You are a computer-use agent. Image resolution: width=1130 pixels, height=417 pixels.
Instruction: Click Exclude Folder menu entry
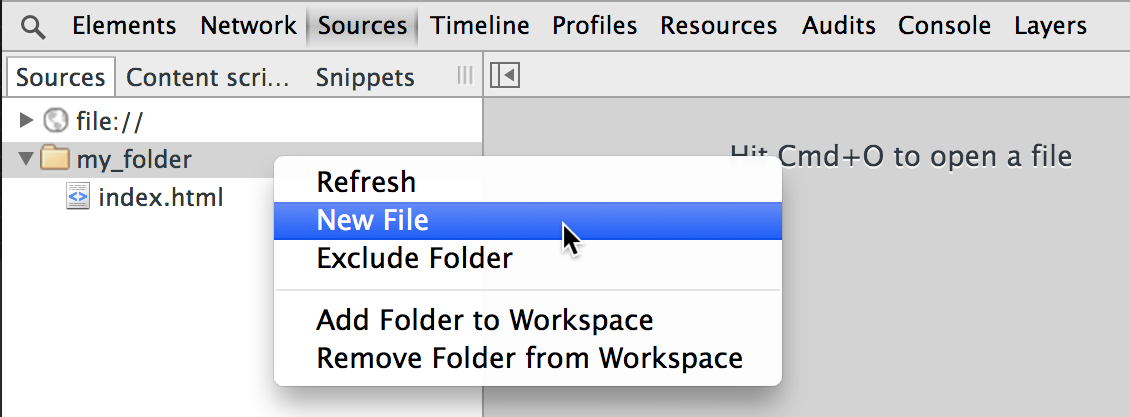pyautogui.click(x=414, y=259)
